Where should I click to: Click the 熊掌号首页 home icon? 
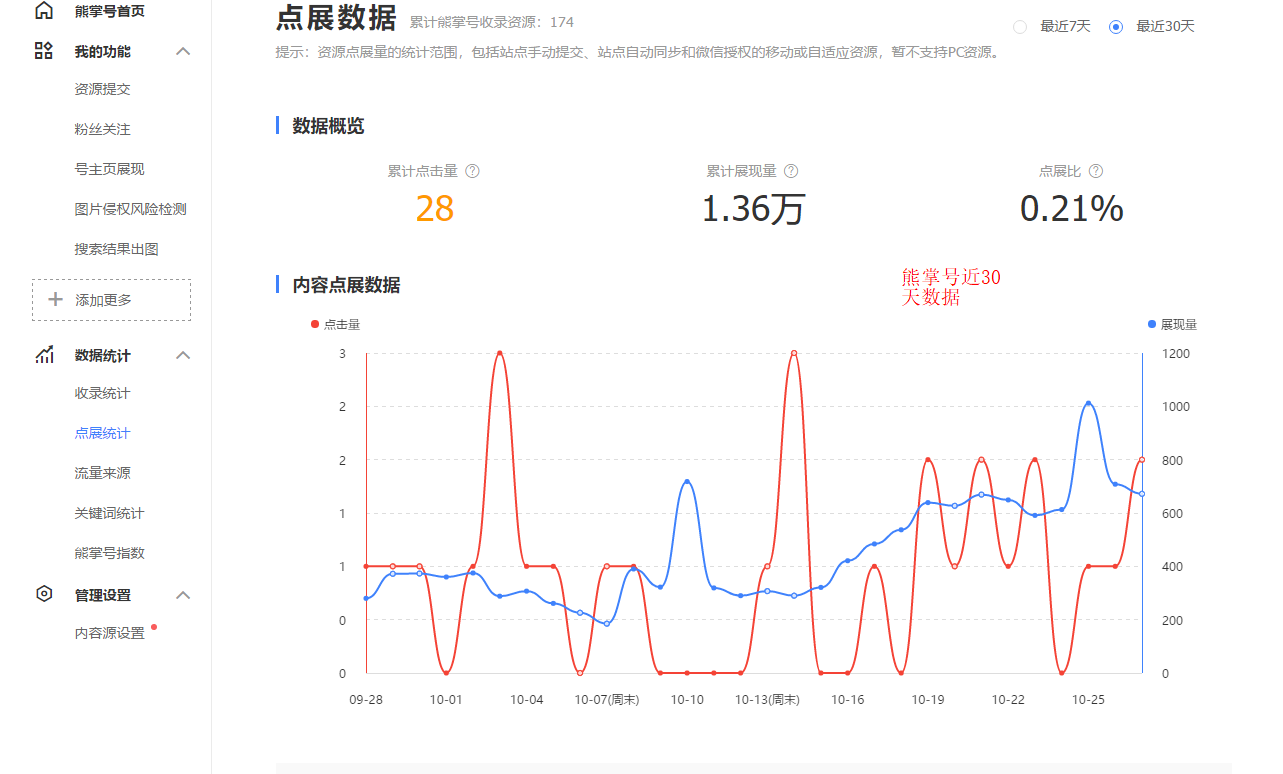point(42,9)
